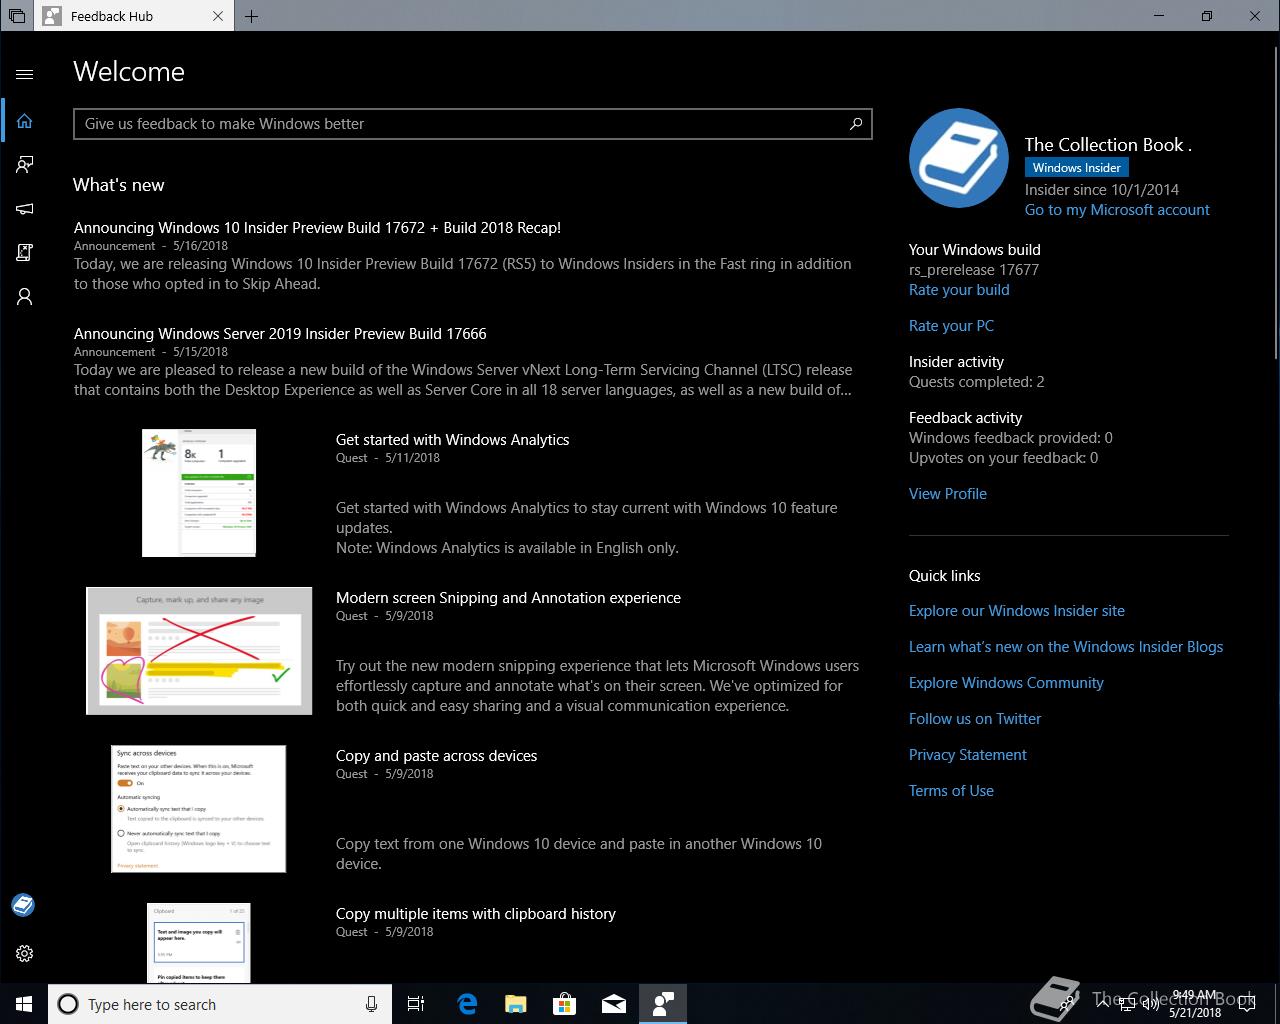The width and height of the screenshot is (1280, 1024).
Task: Click screen snipping quest thumbnail
Action: pos(199,651)
